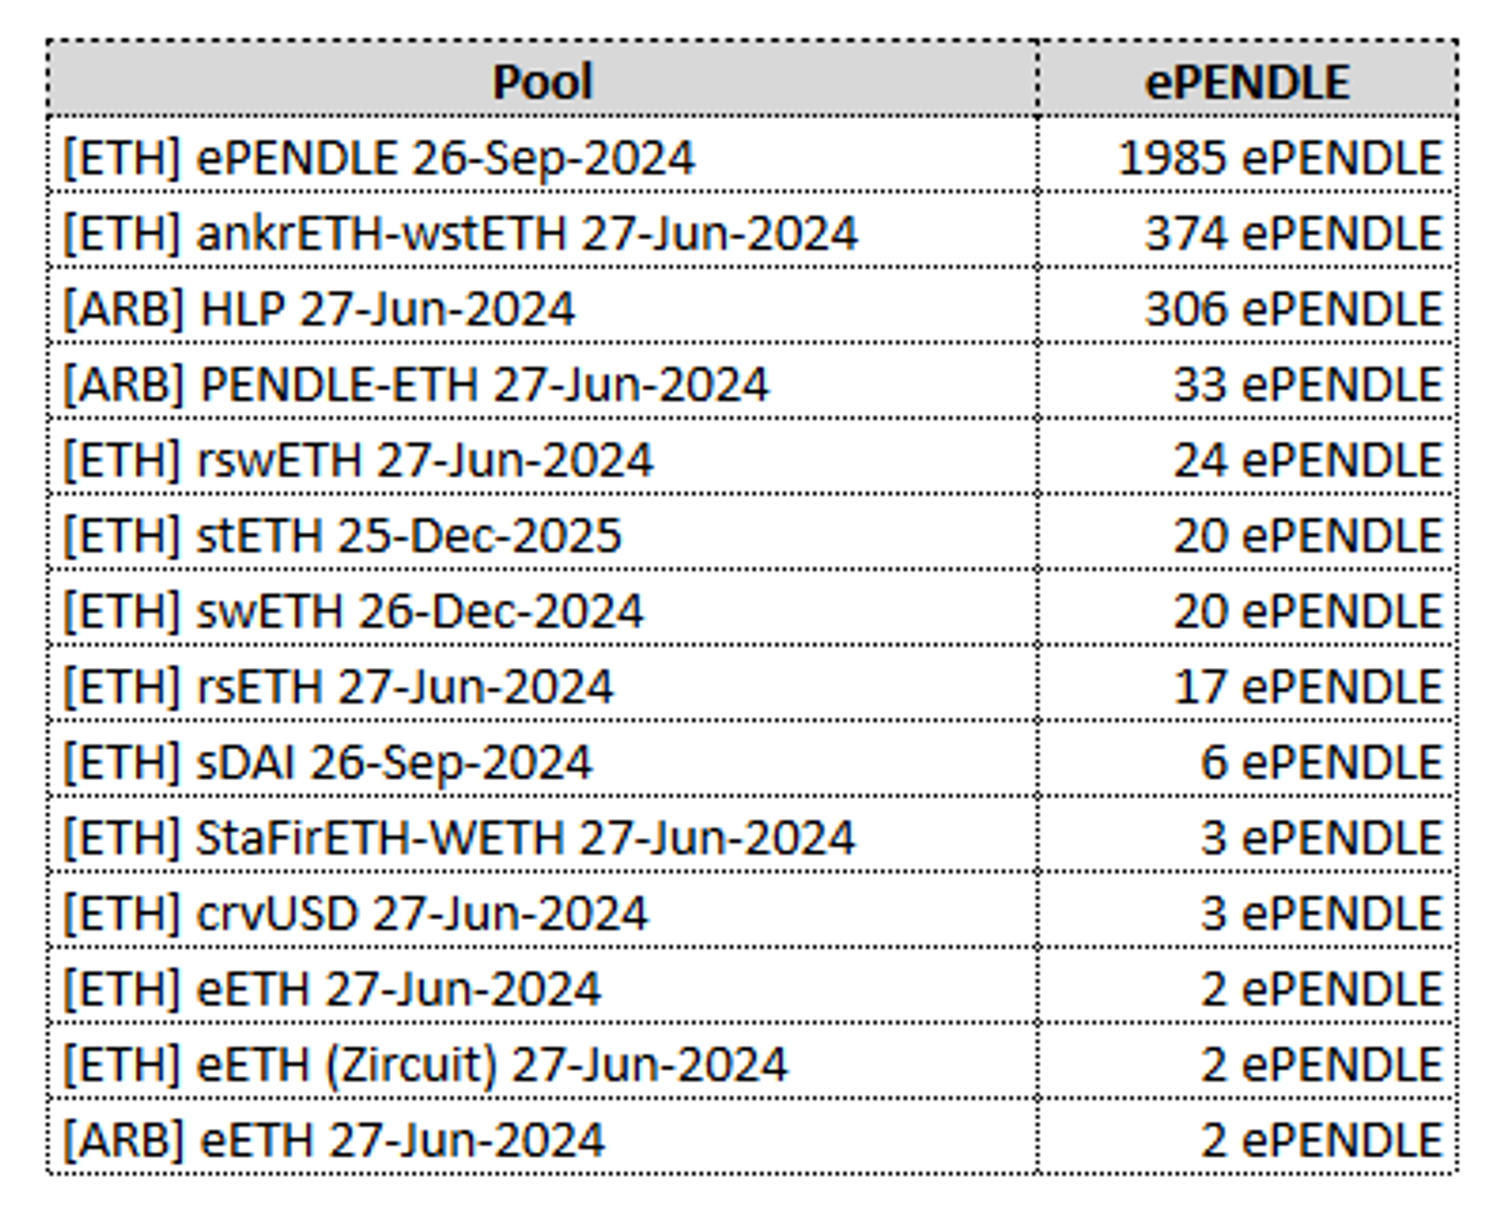This screenshot has height=1209, width=1500.
Task: Click the crvUSD 27-Jun-2024 pool cell
Action: pyautogui.click(x=355, y=914)
